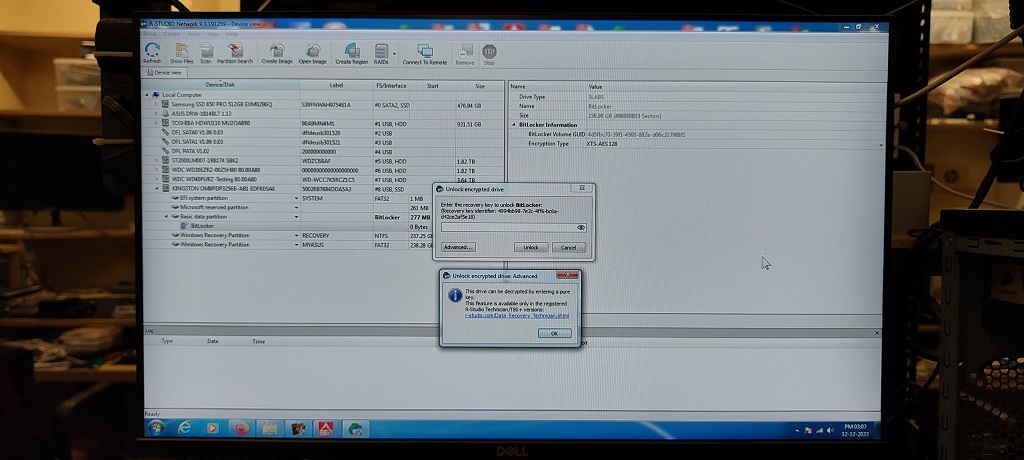Click the Open Image toolbar icon

point(313,54)
